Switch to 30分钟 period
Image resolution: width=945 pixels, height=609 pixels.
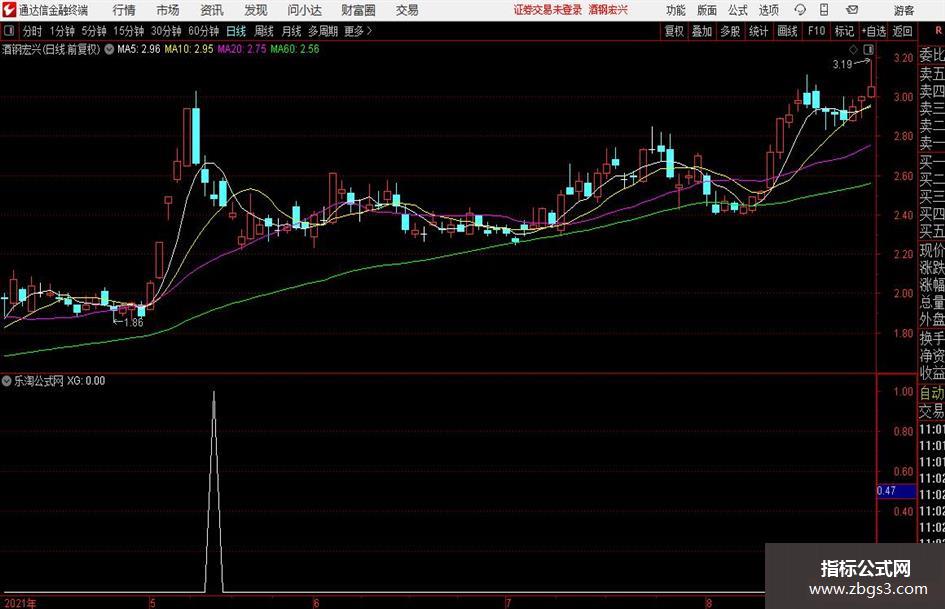click(x=166, y=31)
